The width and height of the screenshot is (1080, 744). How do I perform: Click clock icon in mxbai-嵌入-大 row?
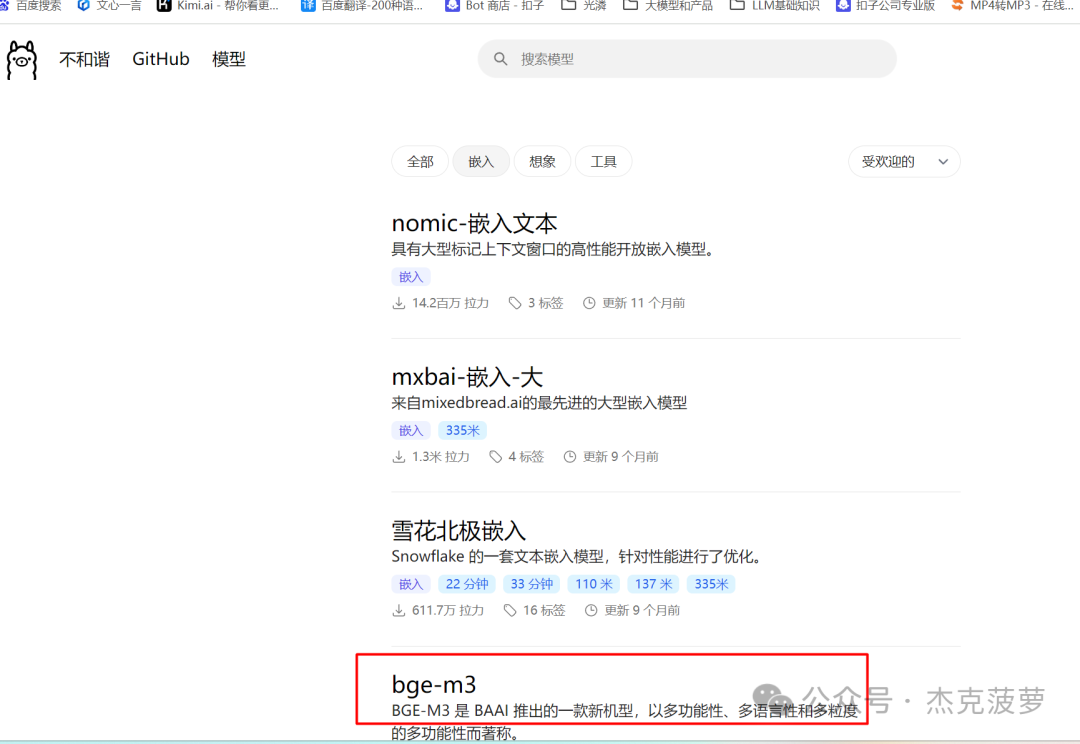click(x=570, y=457)
